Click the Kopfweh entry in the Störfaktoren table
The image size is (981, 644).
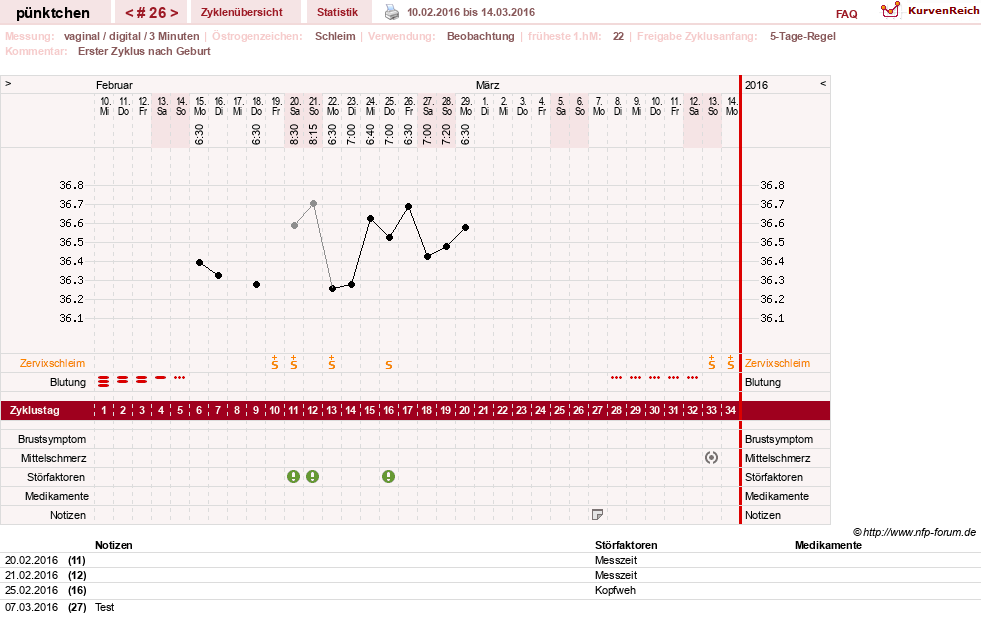click(615, 590)
